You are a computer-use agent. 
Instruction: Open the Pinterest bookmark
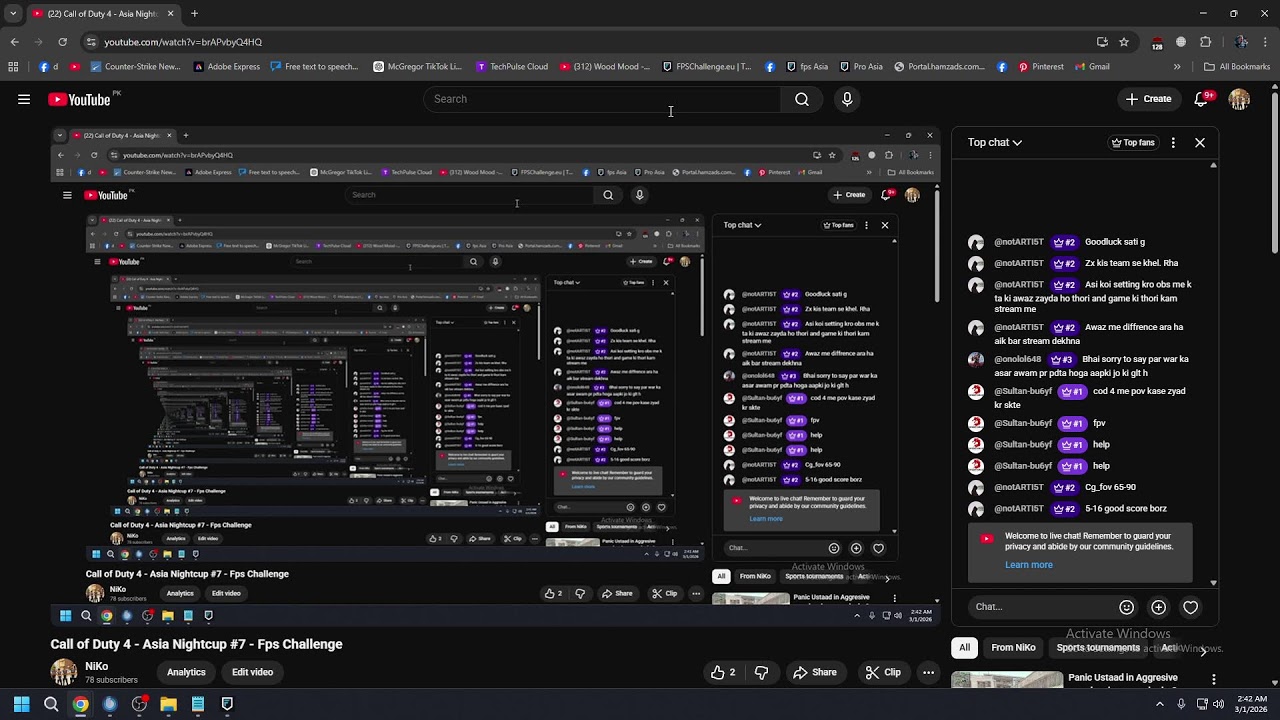tap(1041, 67)
